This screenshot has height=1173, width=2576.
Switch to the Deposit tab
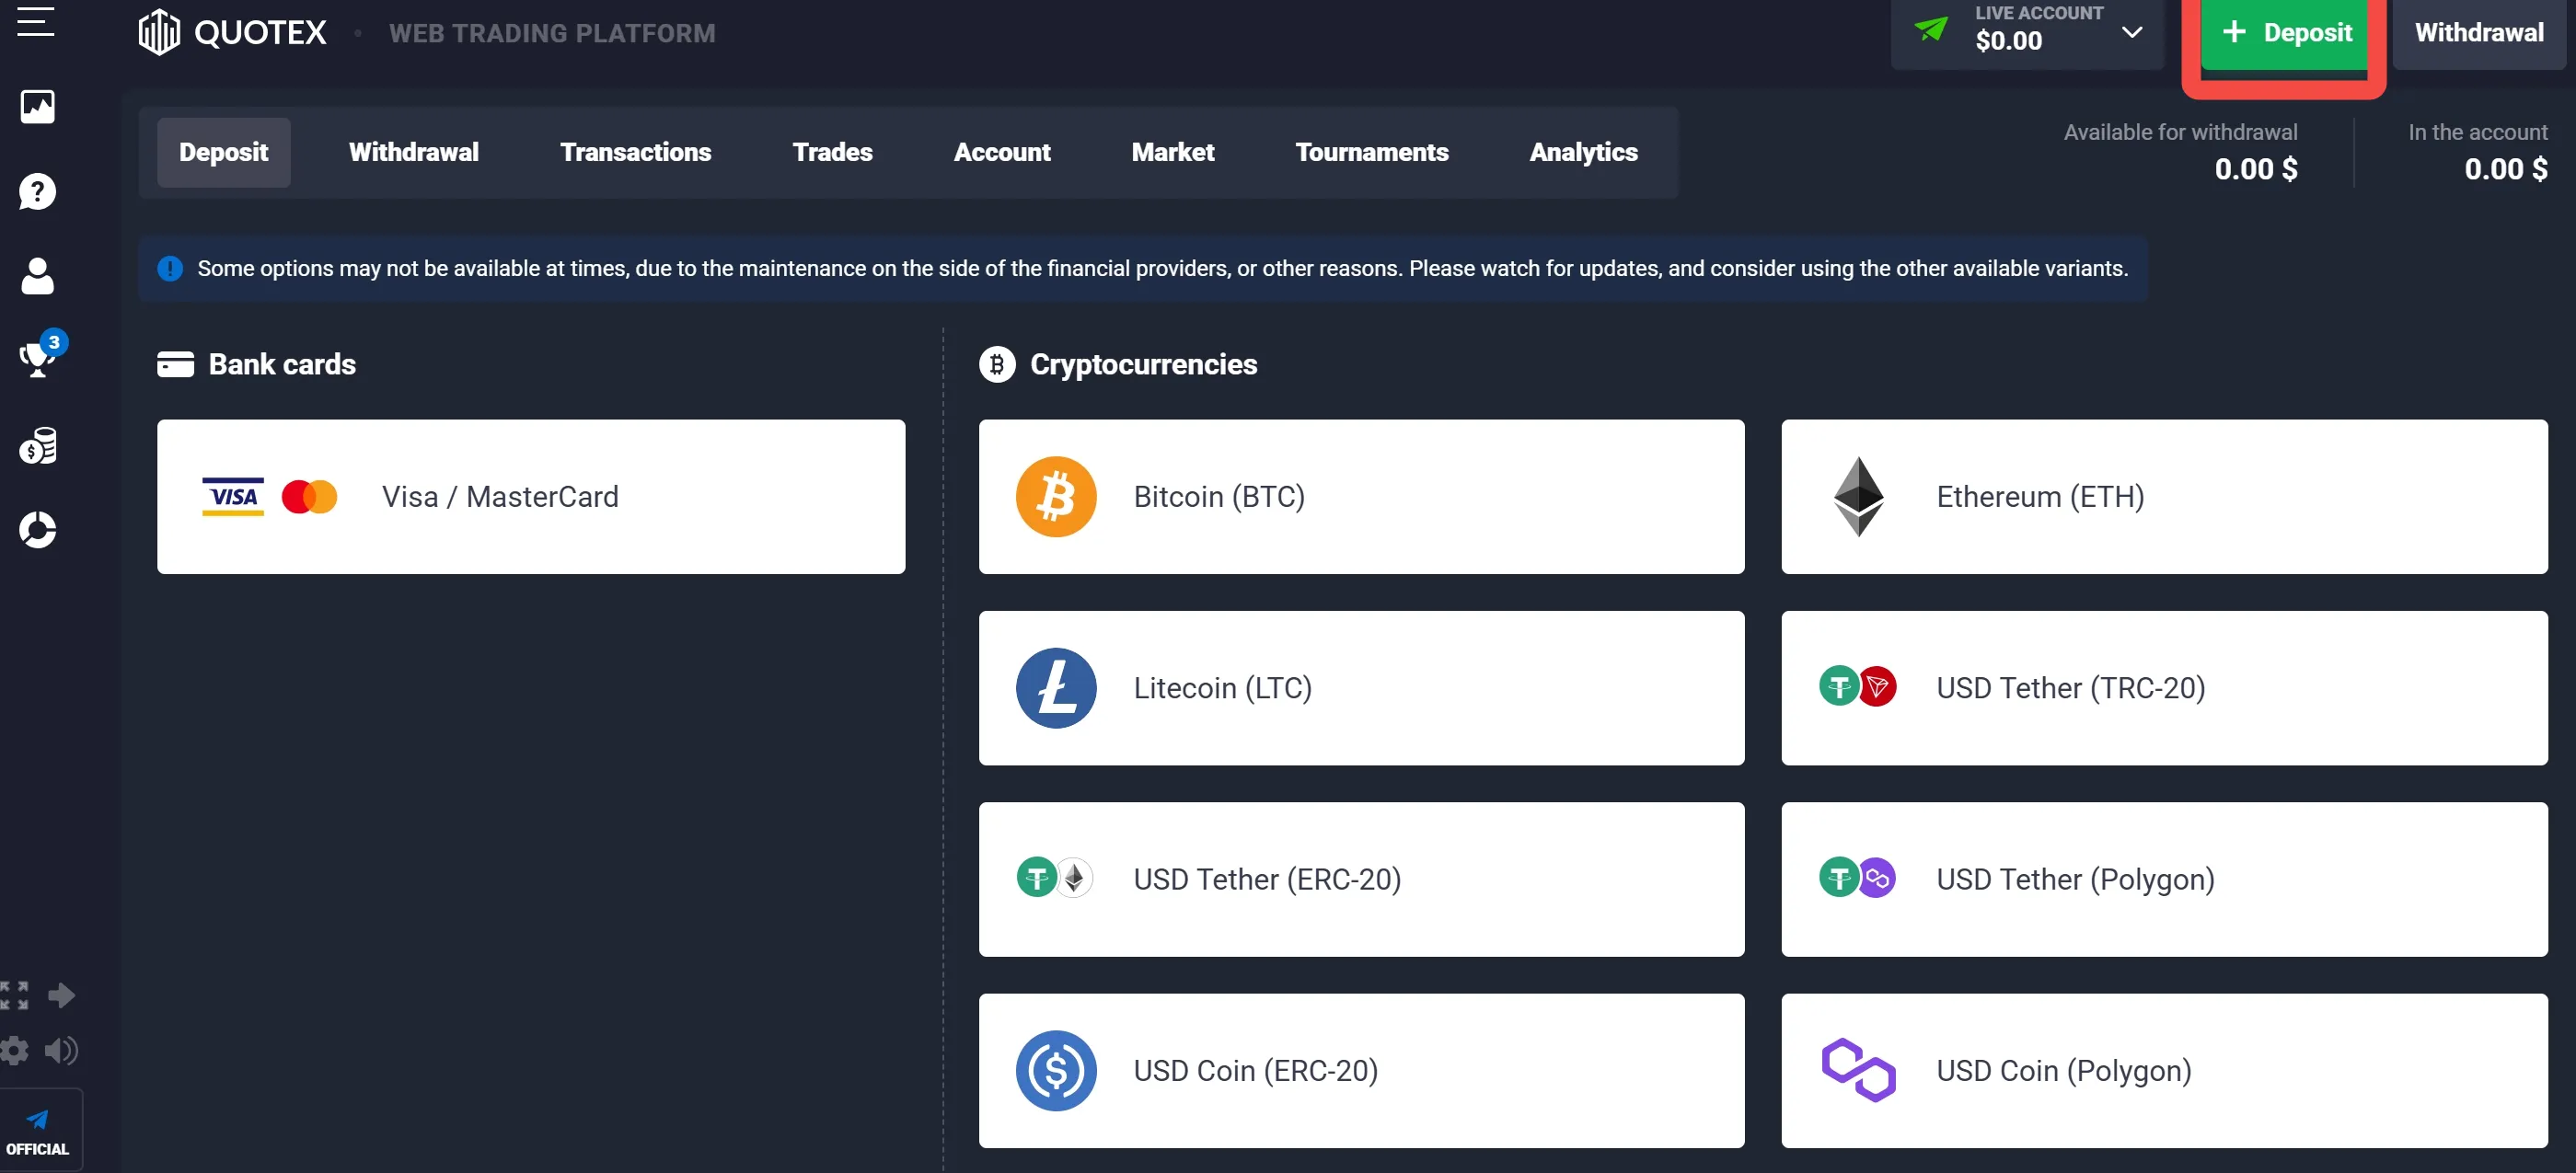[224, 152]
